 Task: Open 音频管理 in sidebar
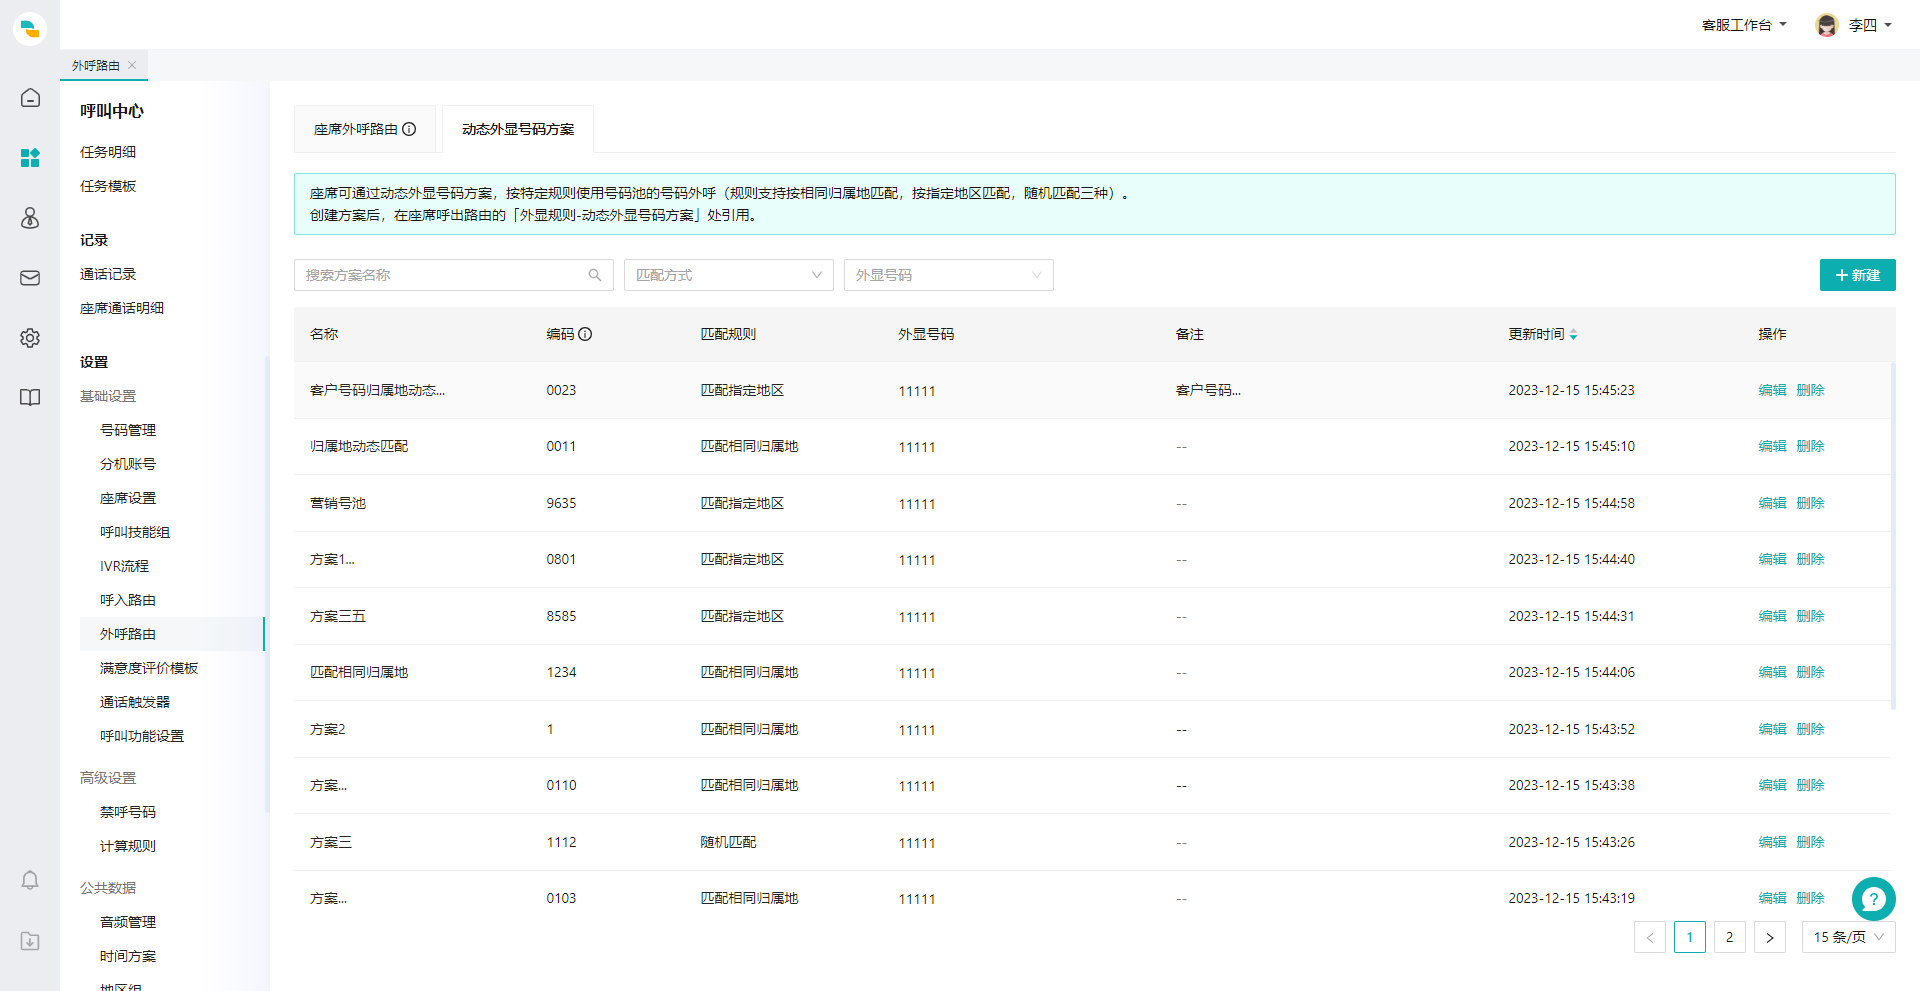click(128, 922)
